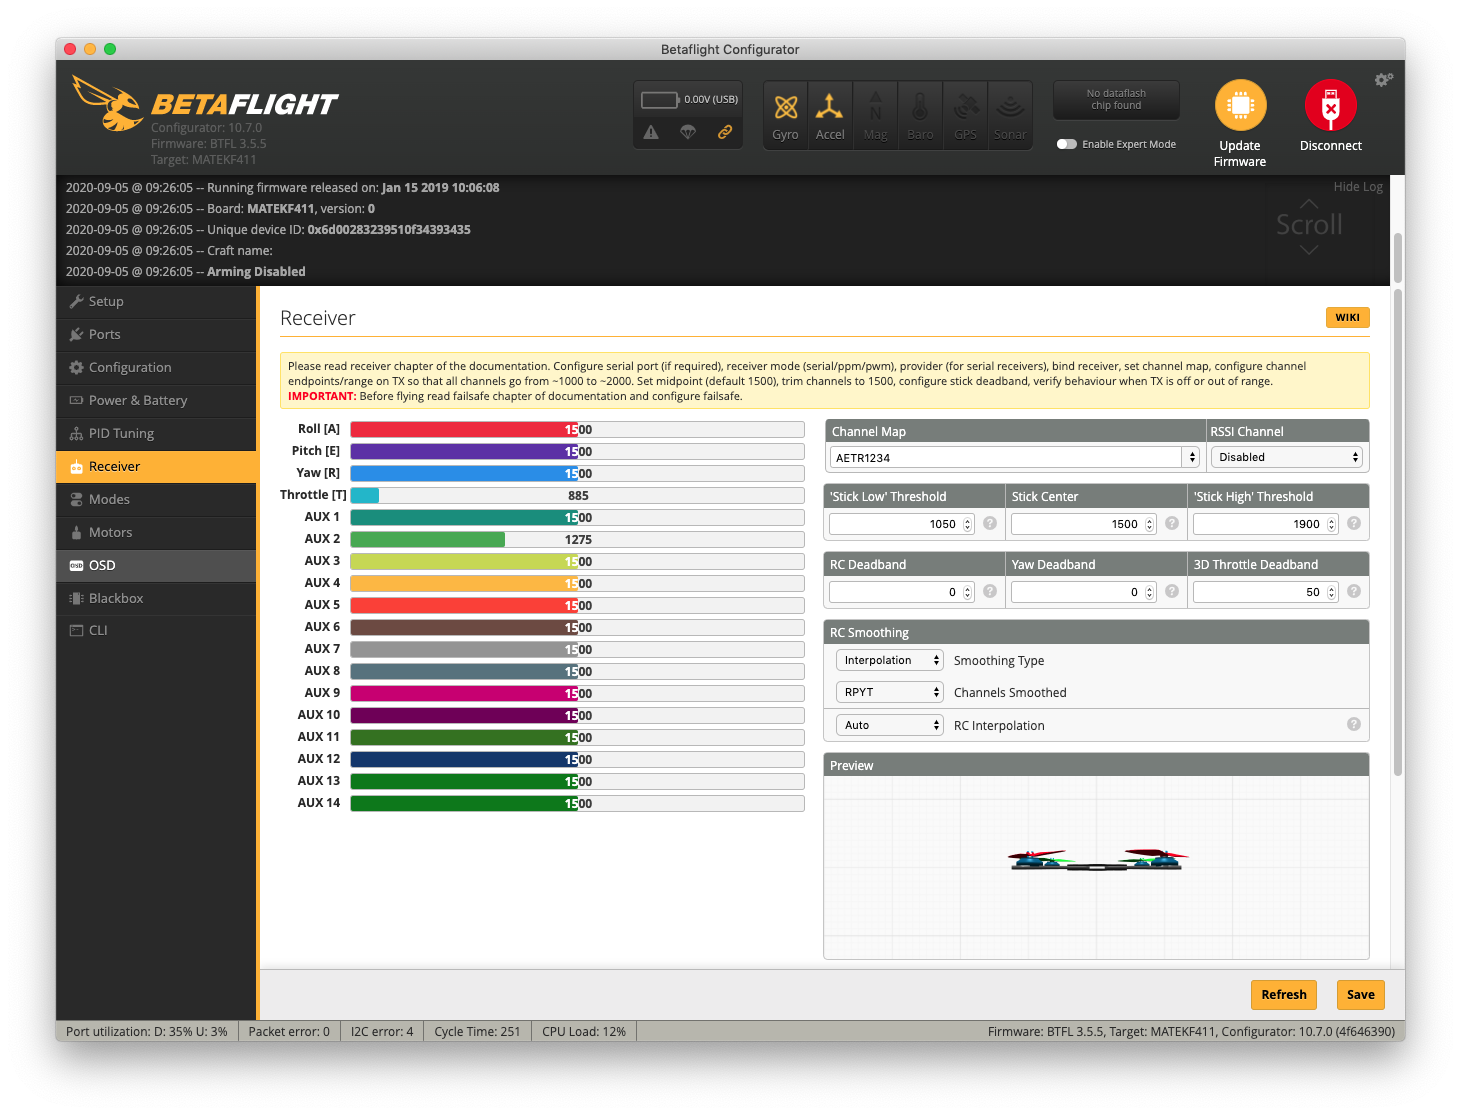Image resolution: width=1461 pixels, height=1115 pixels.
Task: Toggle Enable Expert Mode switch
Action: pyautogui.click(x=1067, y=144)
